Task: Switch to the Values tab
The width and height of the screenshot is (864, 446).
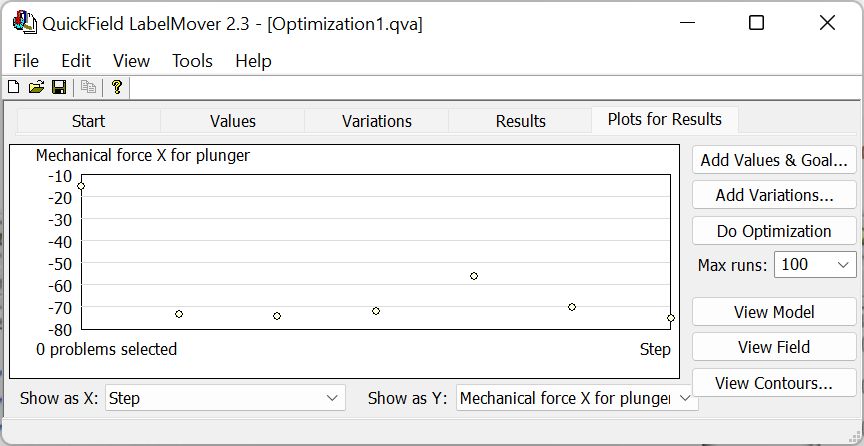Action: (x=233, y=121)
